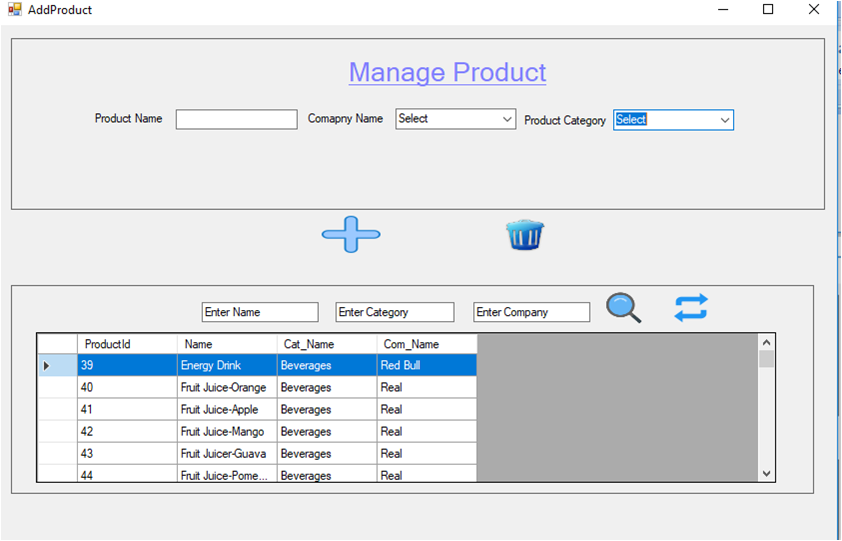Click the magnifying glass search icon
This screenshot has height=541, width=842.
coord(623,308)
